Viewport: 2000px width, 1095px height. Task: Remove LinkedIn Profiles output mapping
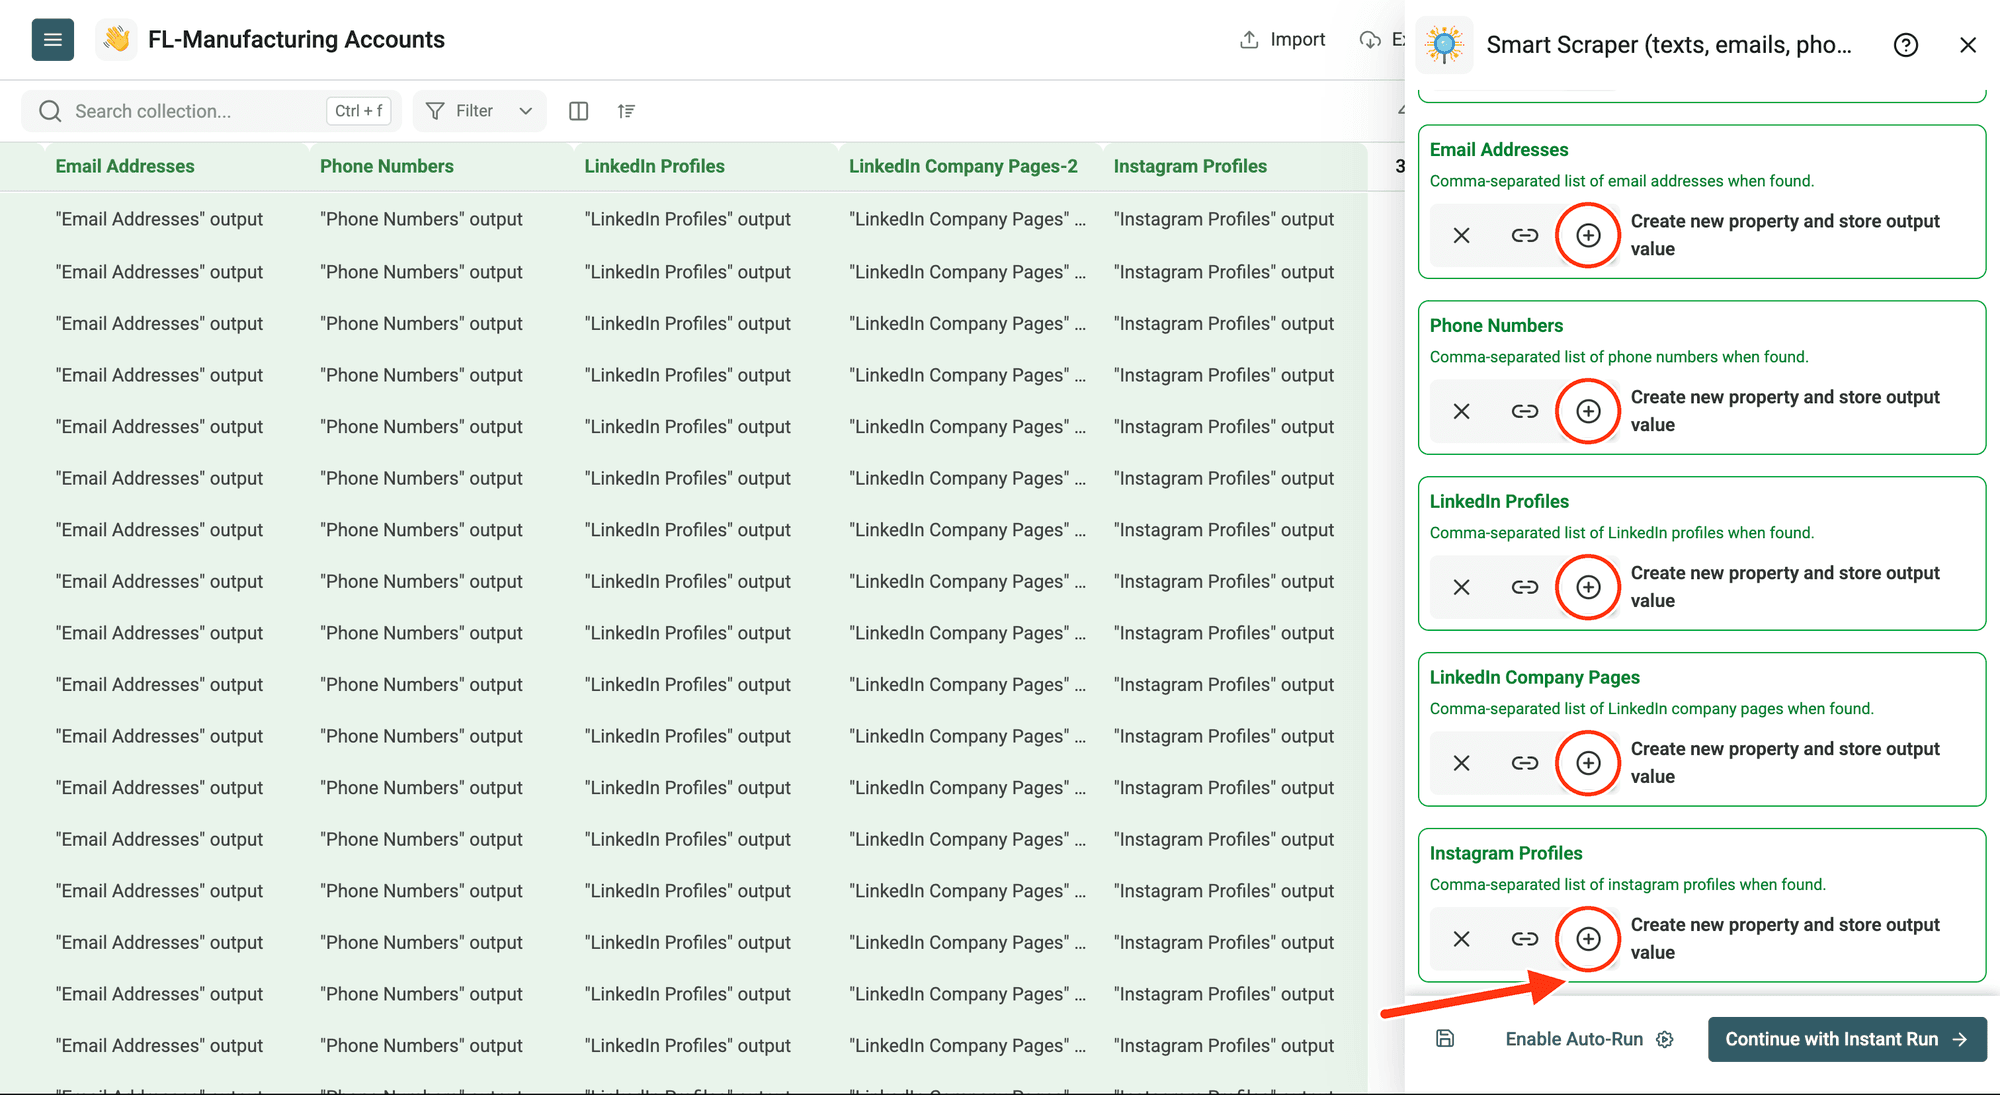tap(1461, 587)
